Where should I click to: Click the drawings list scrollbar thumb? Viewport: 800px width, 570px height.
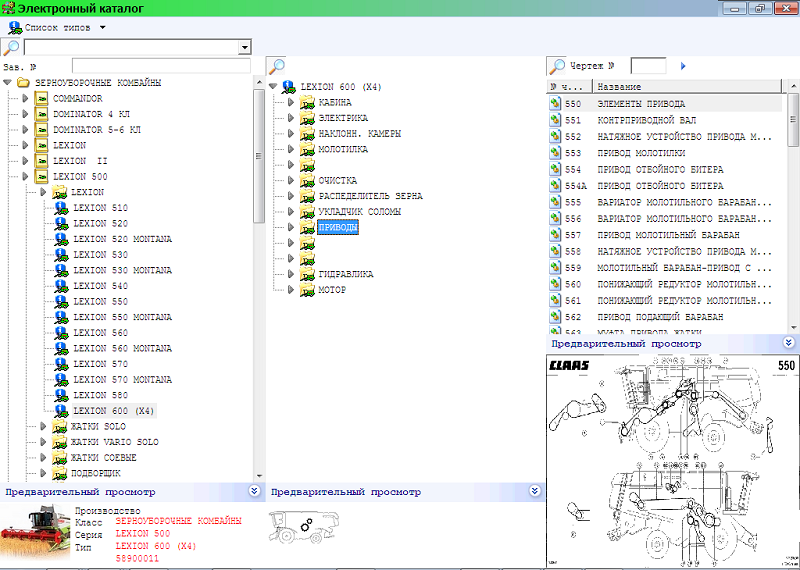[793, 120]
